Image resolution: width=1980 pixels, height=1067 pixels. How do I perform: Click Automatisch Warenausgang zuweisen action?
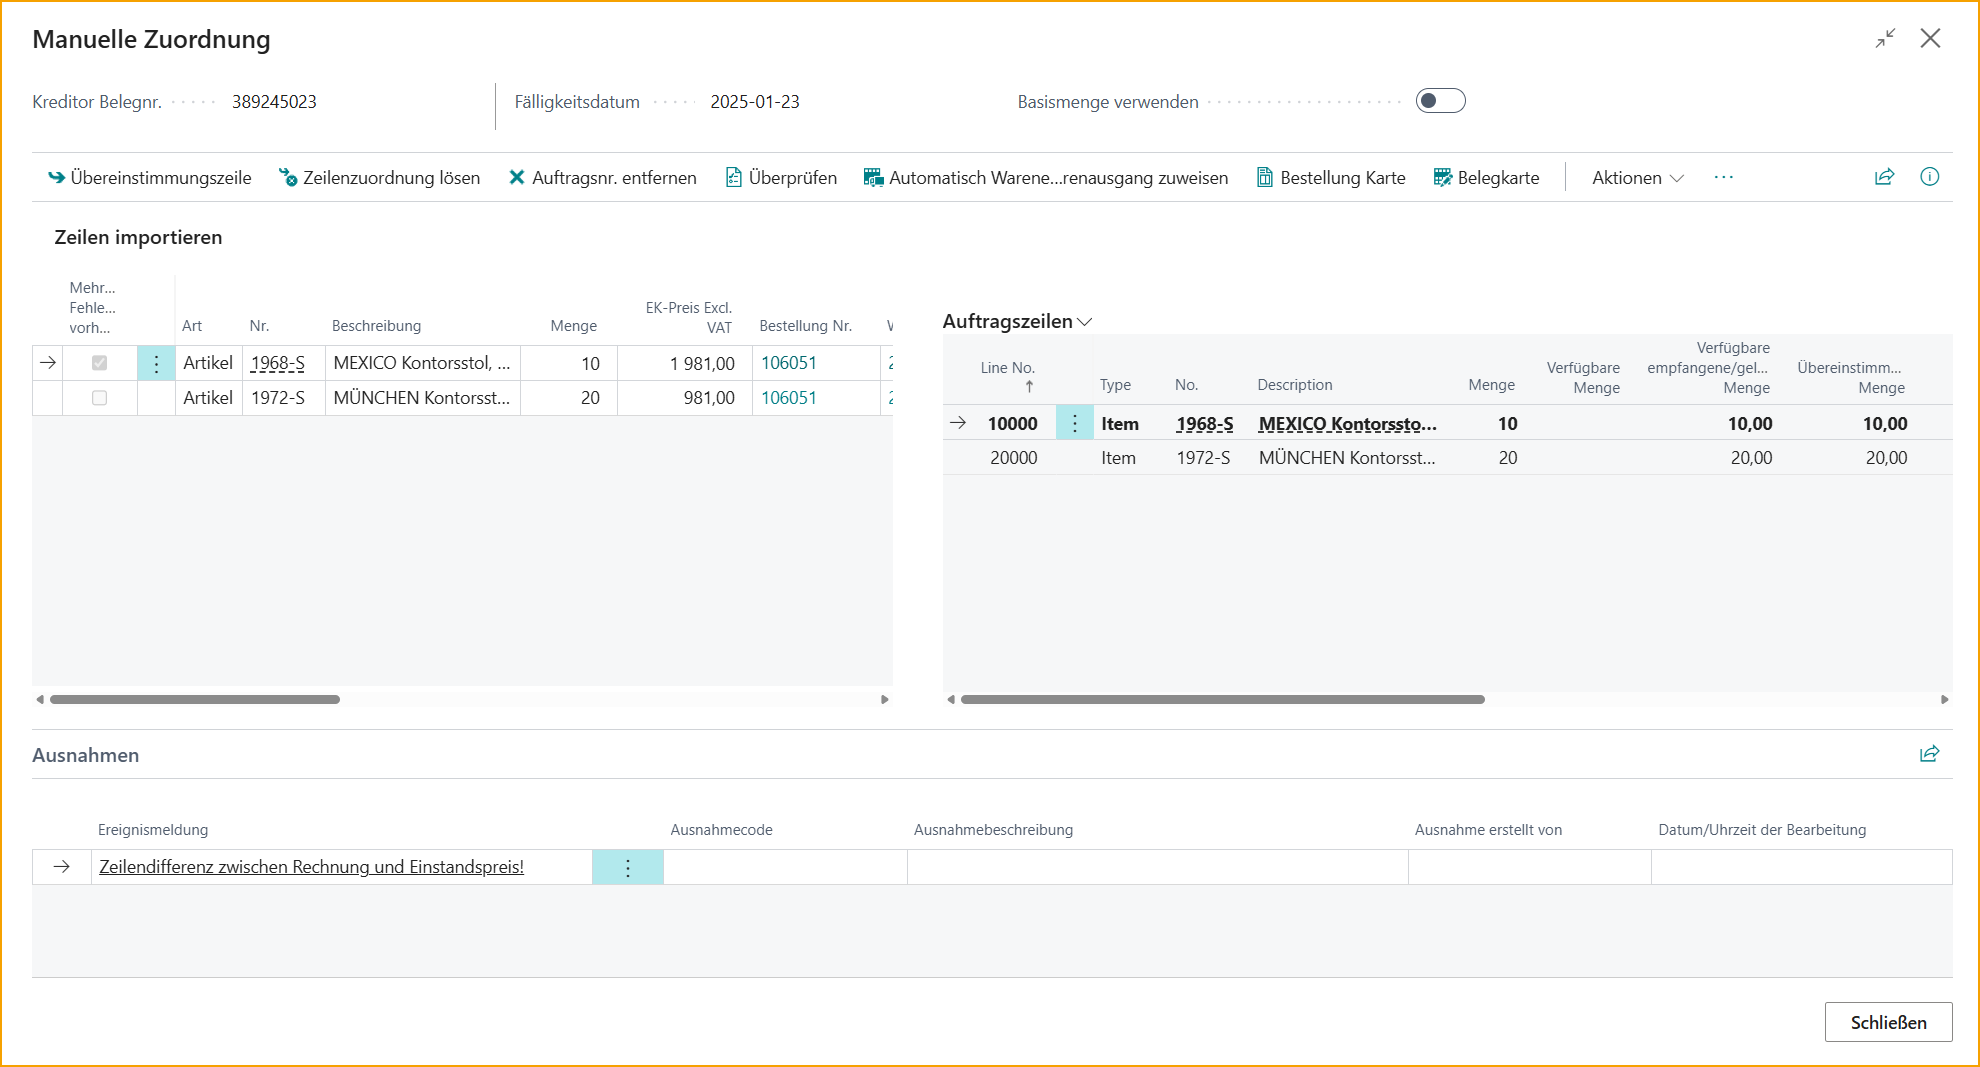point(1046,178)
